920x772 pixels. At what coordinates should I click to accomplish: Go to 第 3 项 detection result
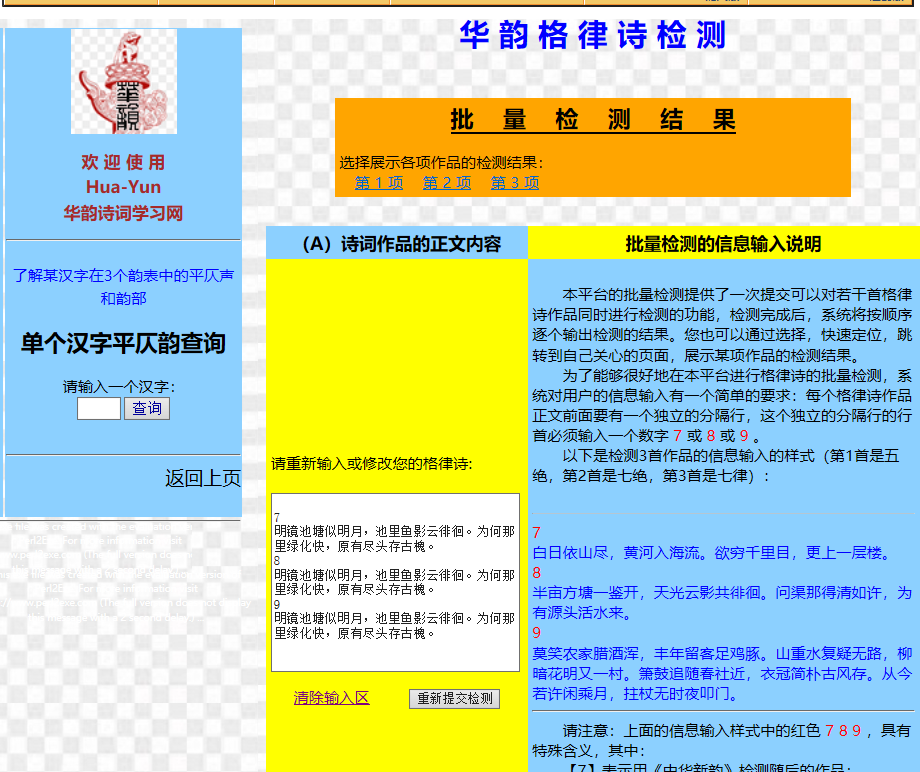coord(514,183)
